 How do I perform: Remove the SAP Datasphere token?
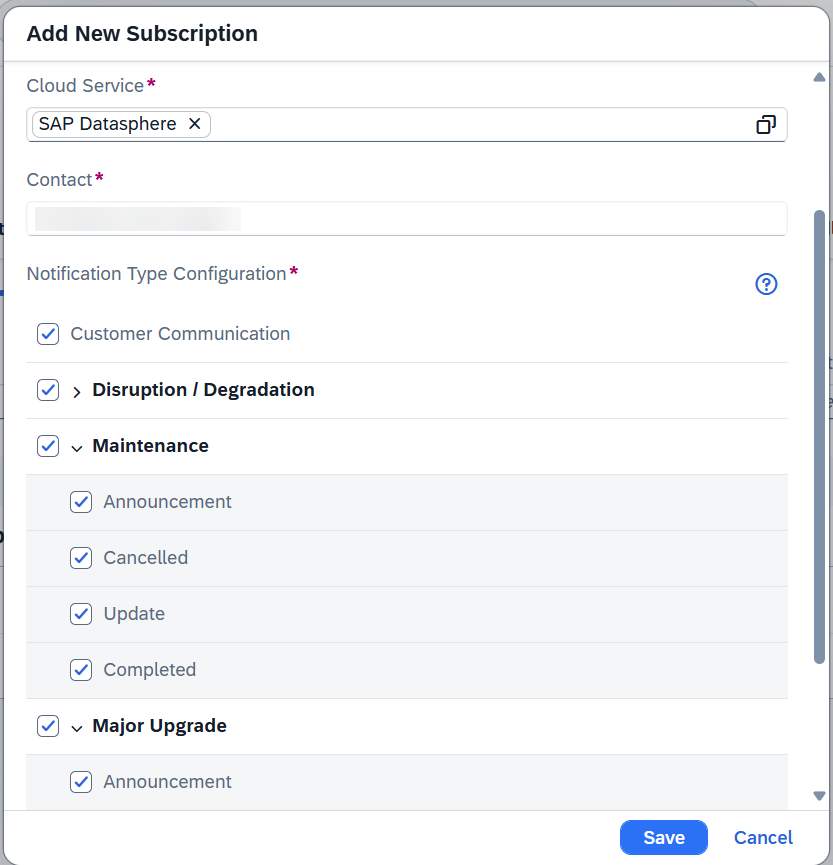point(194,124)
